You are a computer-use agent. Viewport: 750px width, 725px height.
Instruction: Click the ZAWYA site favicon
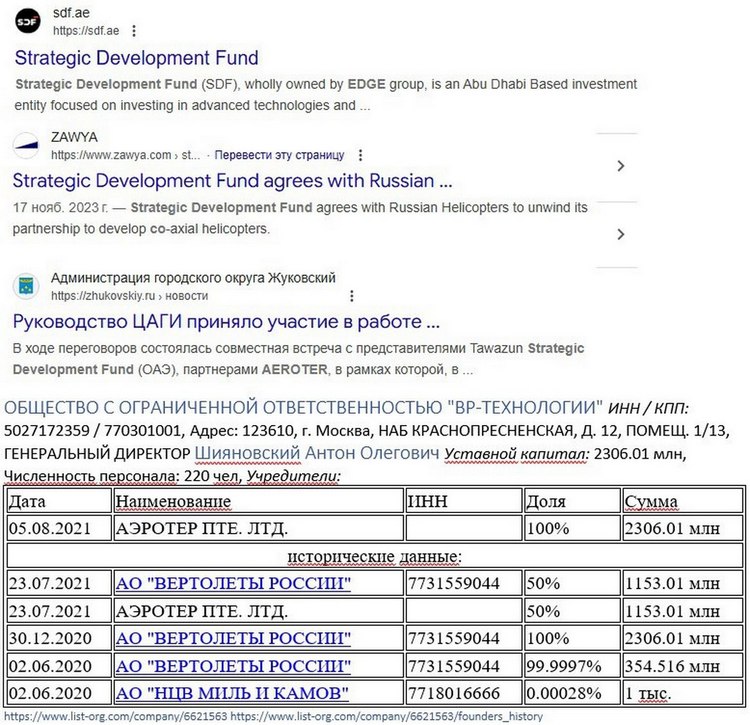(x=26, y=145)
